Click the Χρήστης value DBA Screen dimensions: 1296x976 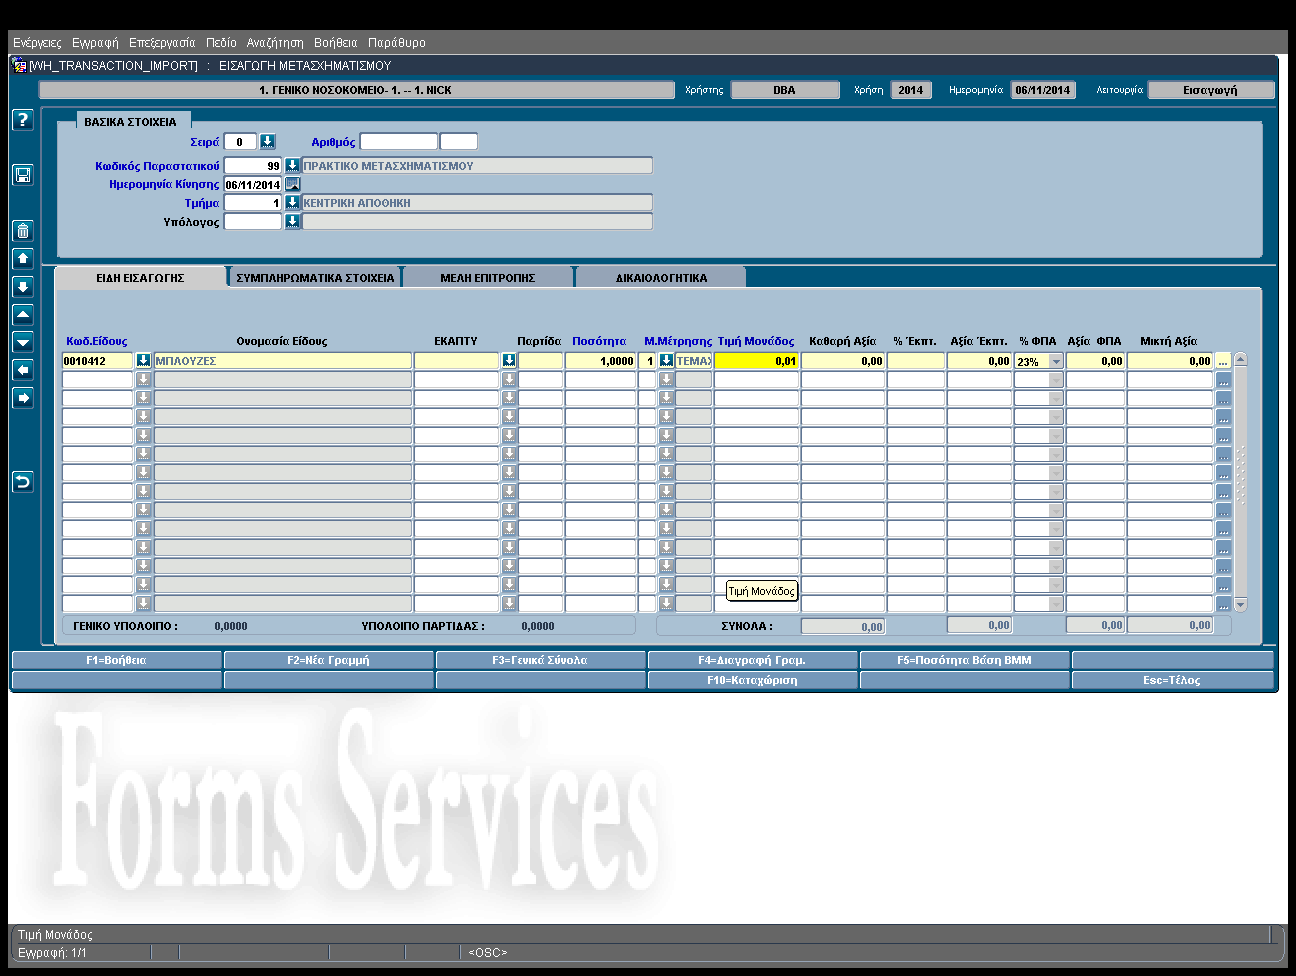coord(784,90)
